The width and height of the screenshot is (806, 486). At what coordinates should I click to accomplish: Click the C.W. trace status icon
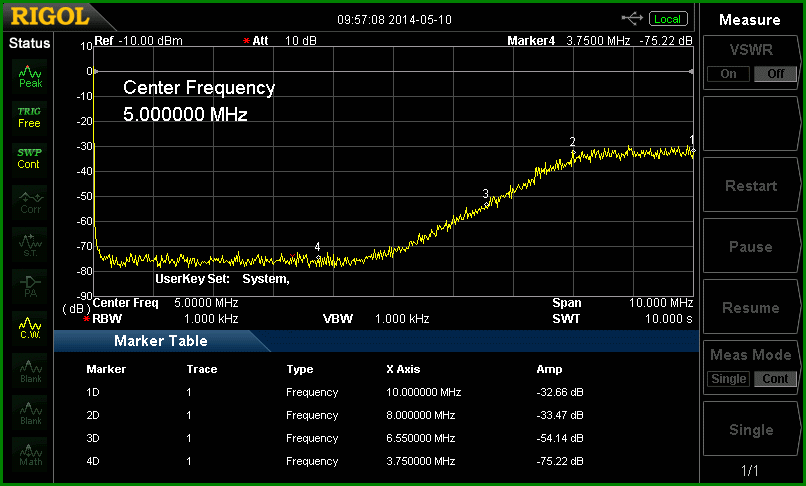tap(30, 328)
